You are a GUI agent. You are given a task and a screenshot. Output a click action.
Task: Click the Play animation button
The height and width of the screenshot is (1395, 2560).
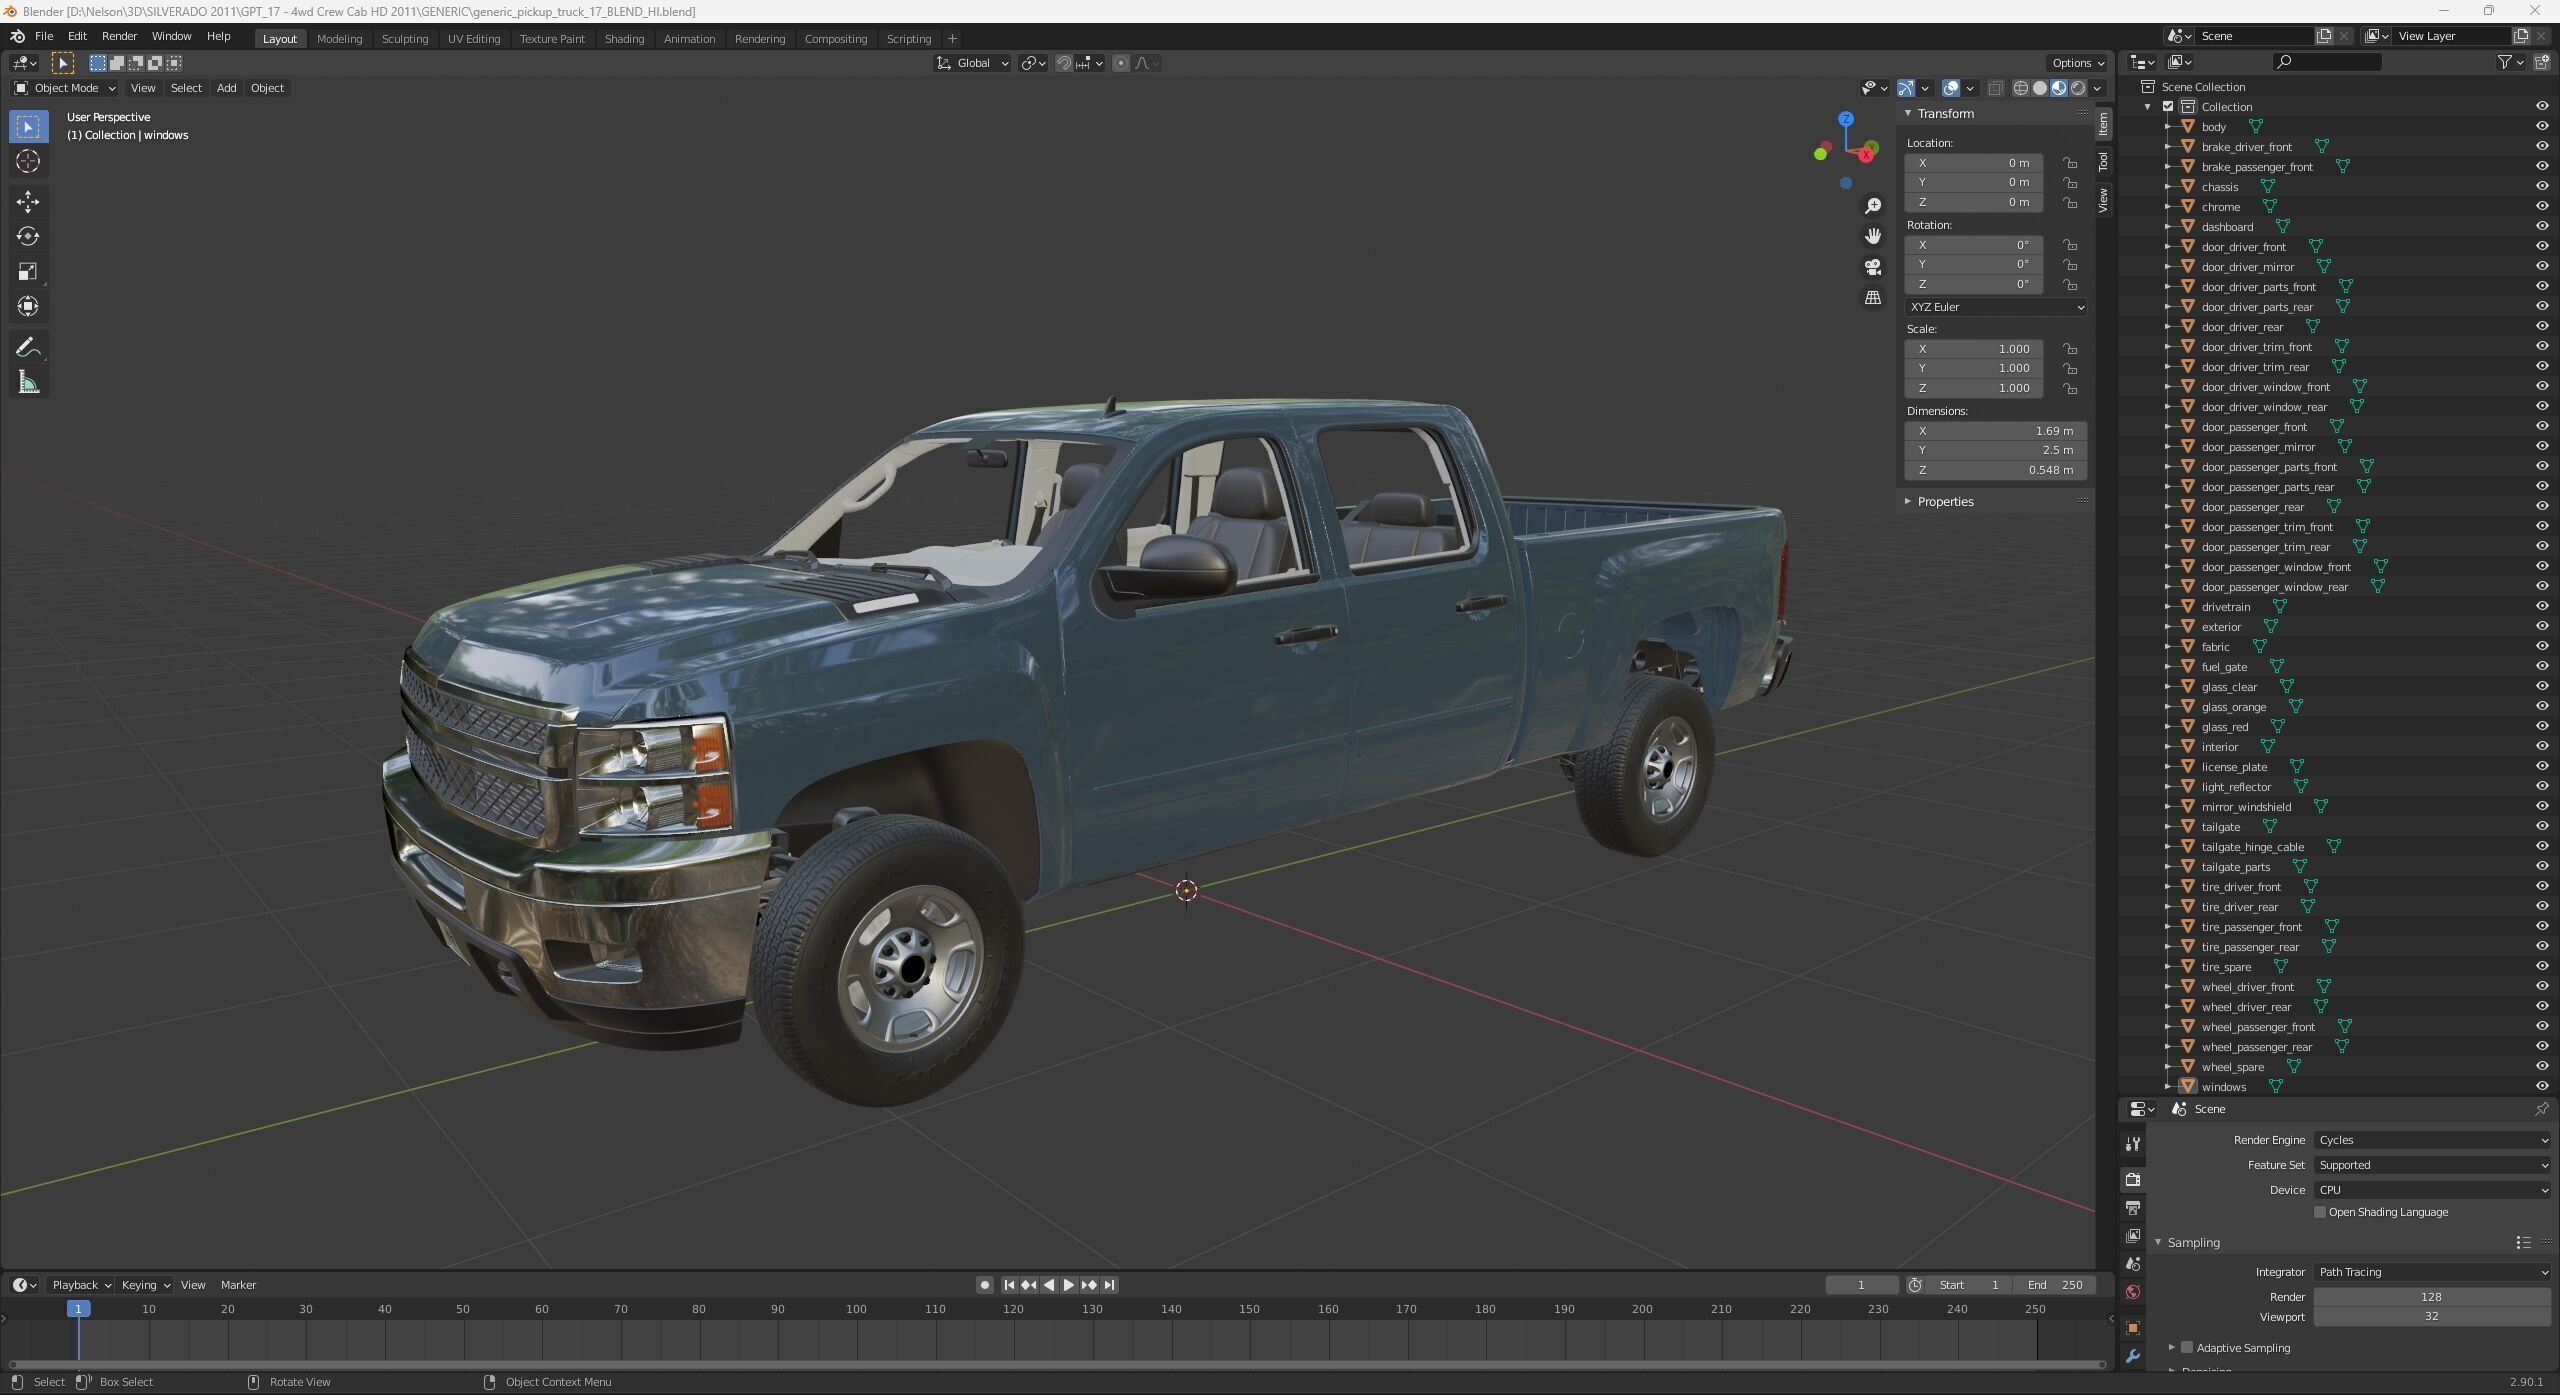[x=1068, y=1285]
